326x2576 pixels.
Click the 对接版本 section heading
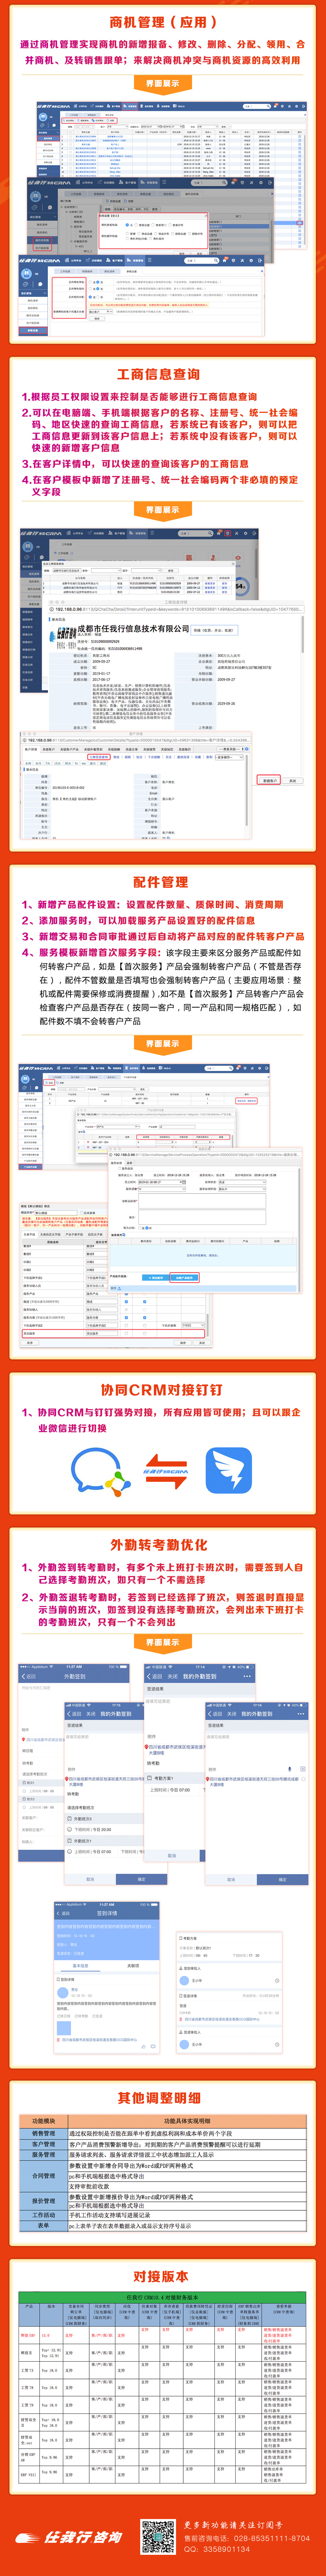161,2276
